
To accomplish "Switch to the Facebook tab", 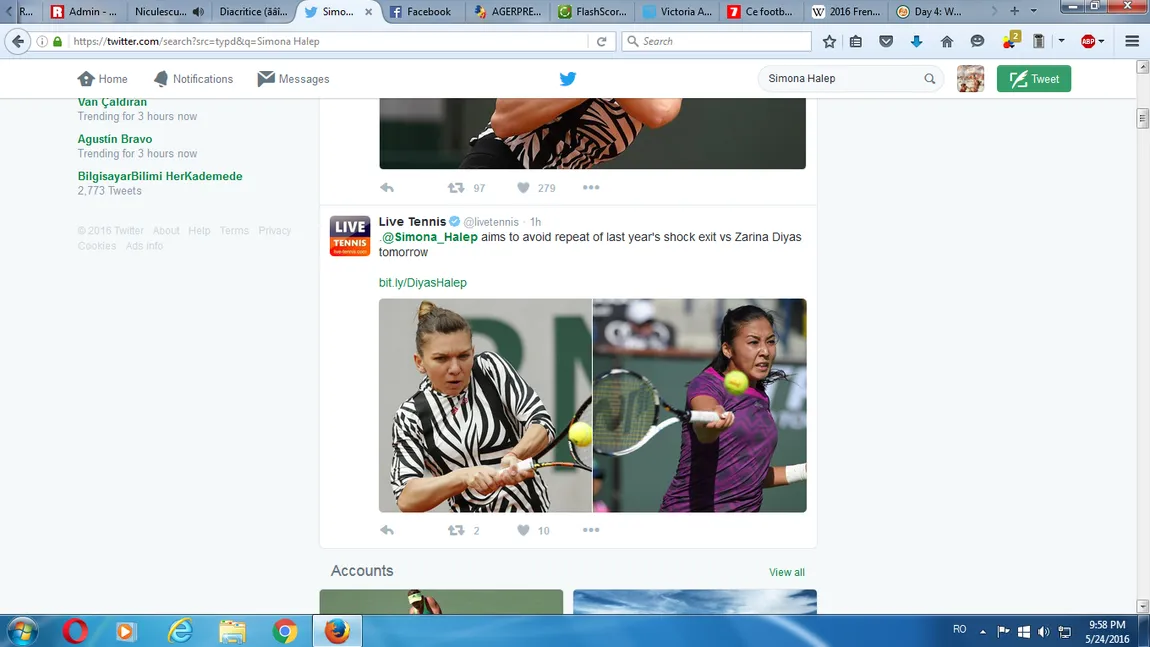I will 423,12.
